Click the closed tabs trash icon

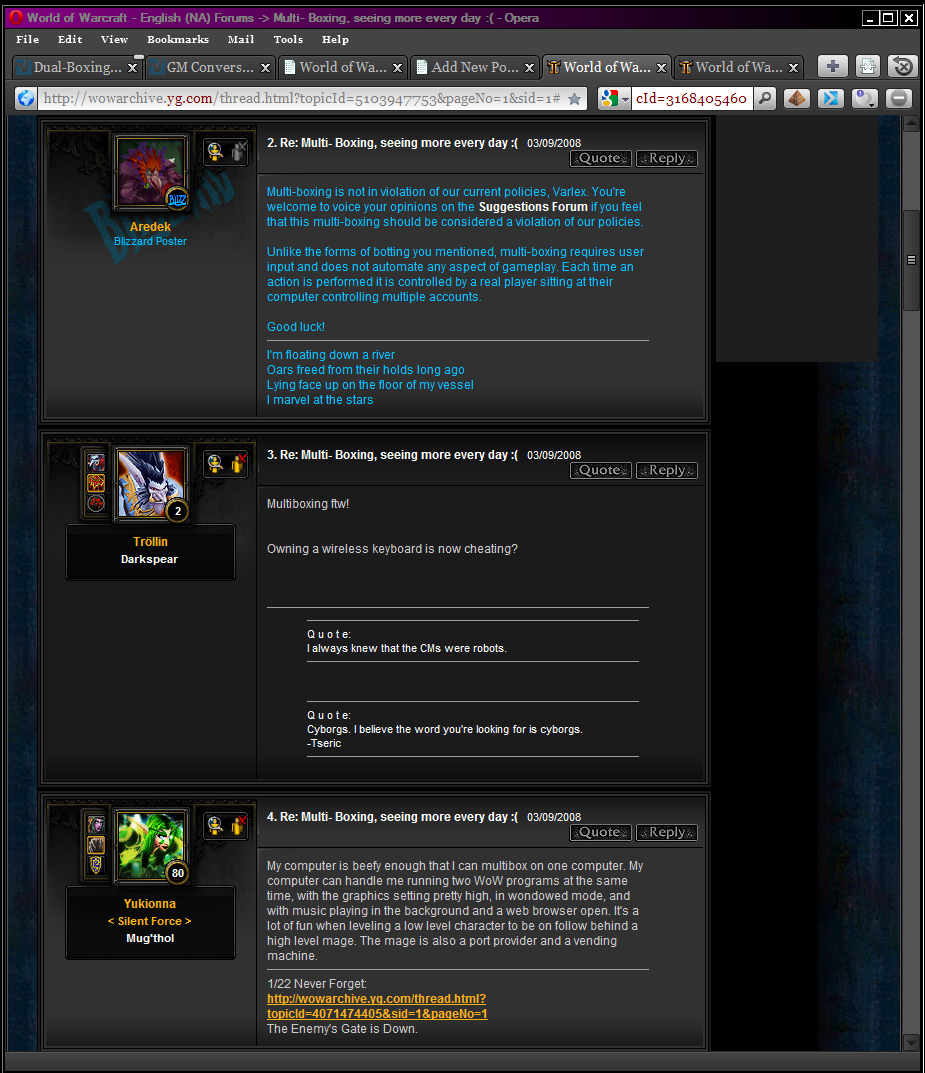click(902, 66)
